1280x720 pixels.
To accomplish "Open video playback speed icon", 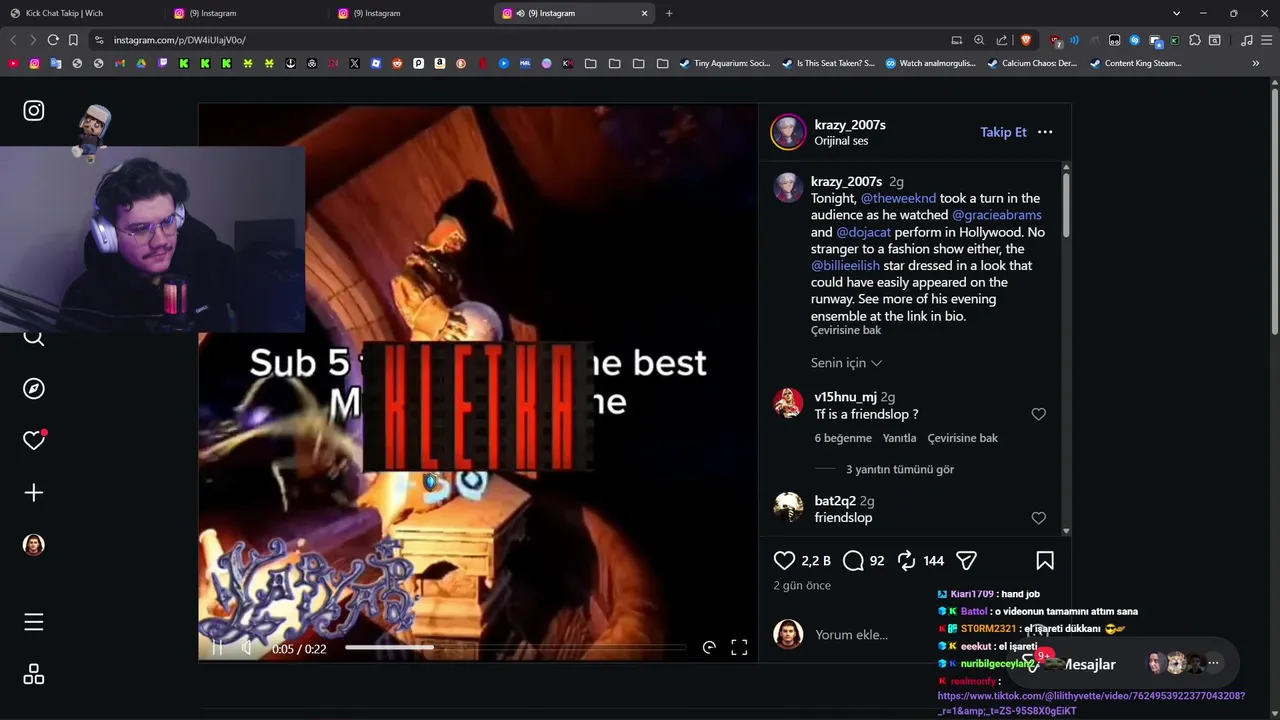I will point(709,648).
